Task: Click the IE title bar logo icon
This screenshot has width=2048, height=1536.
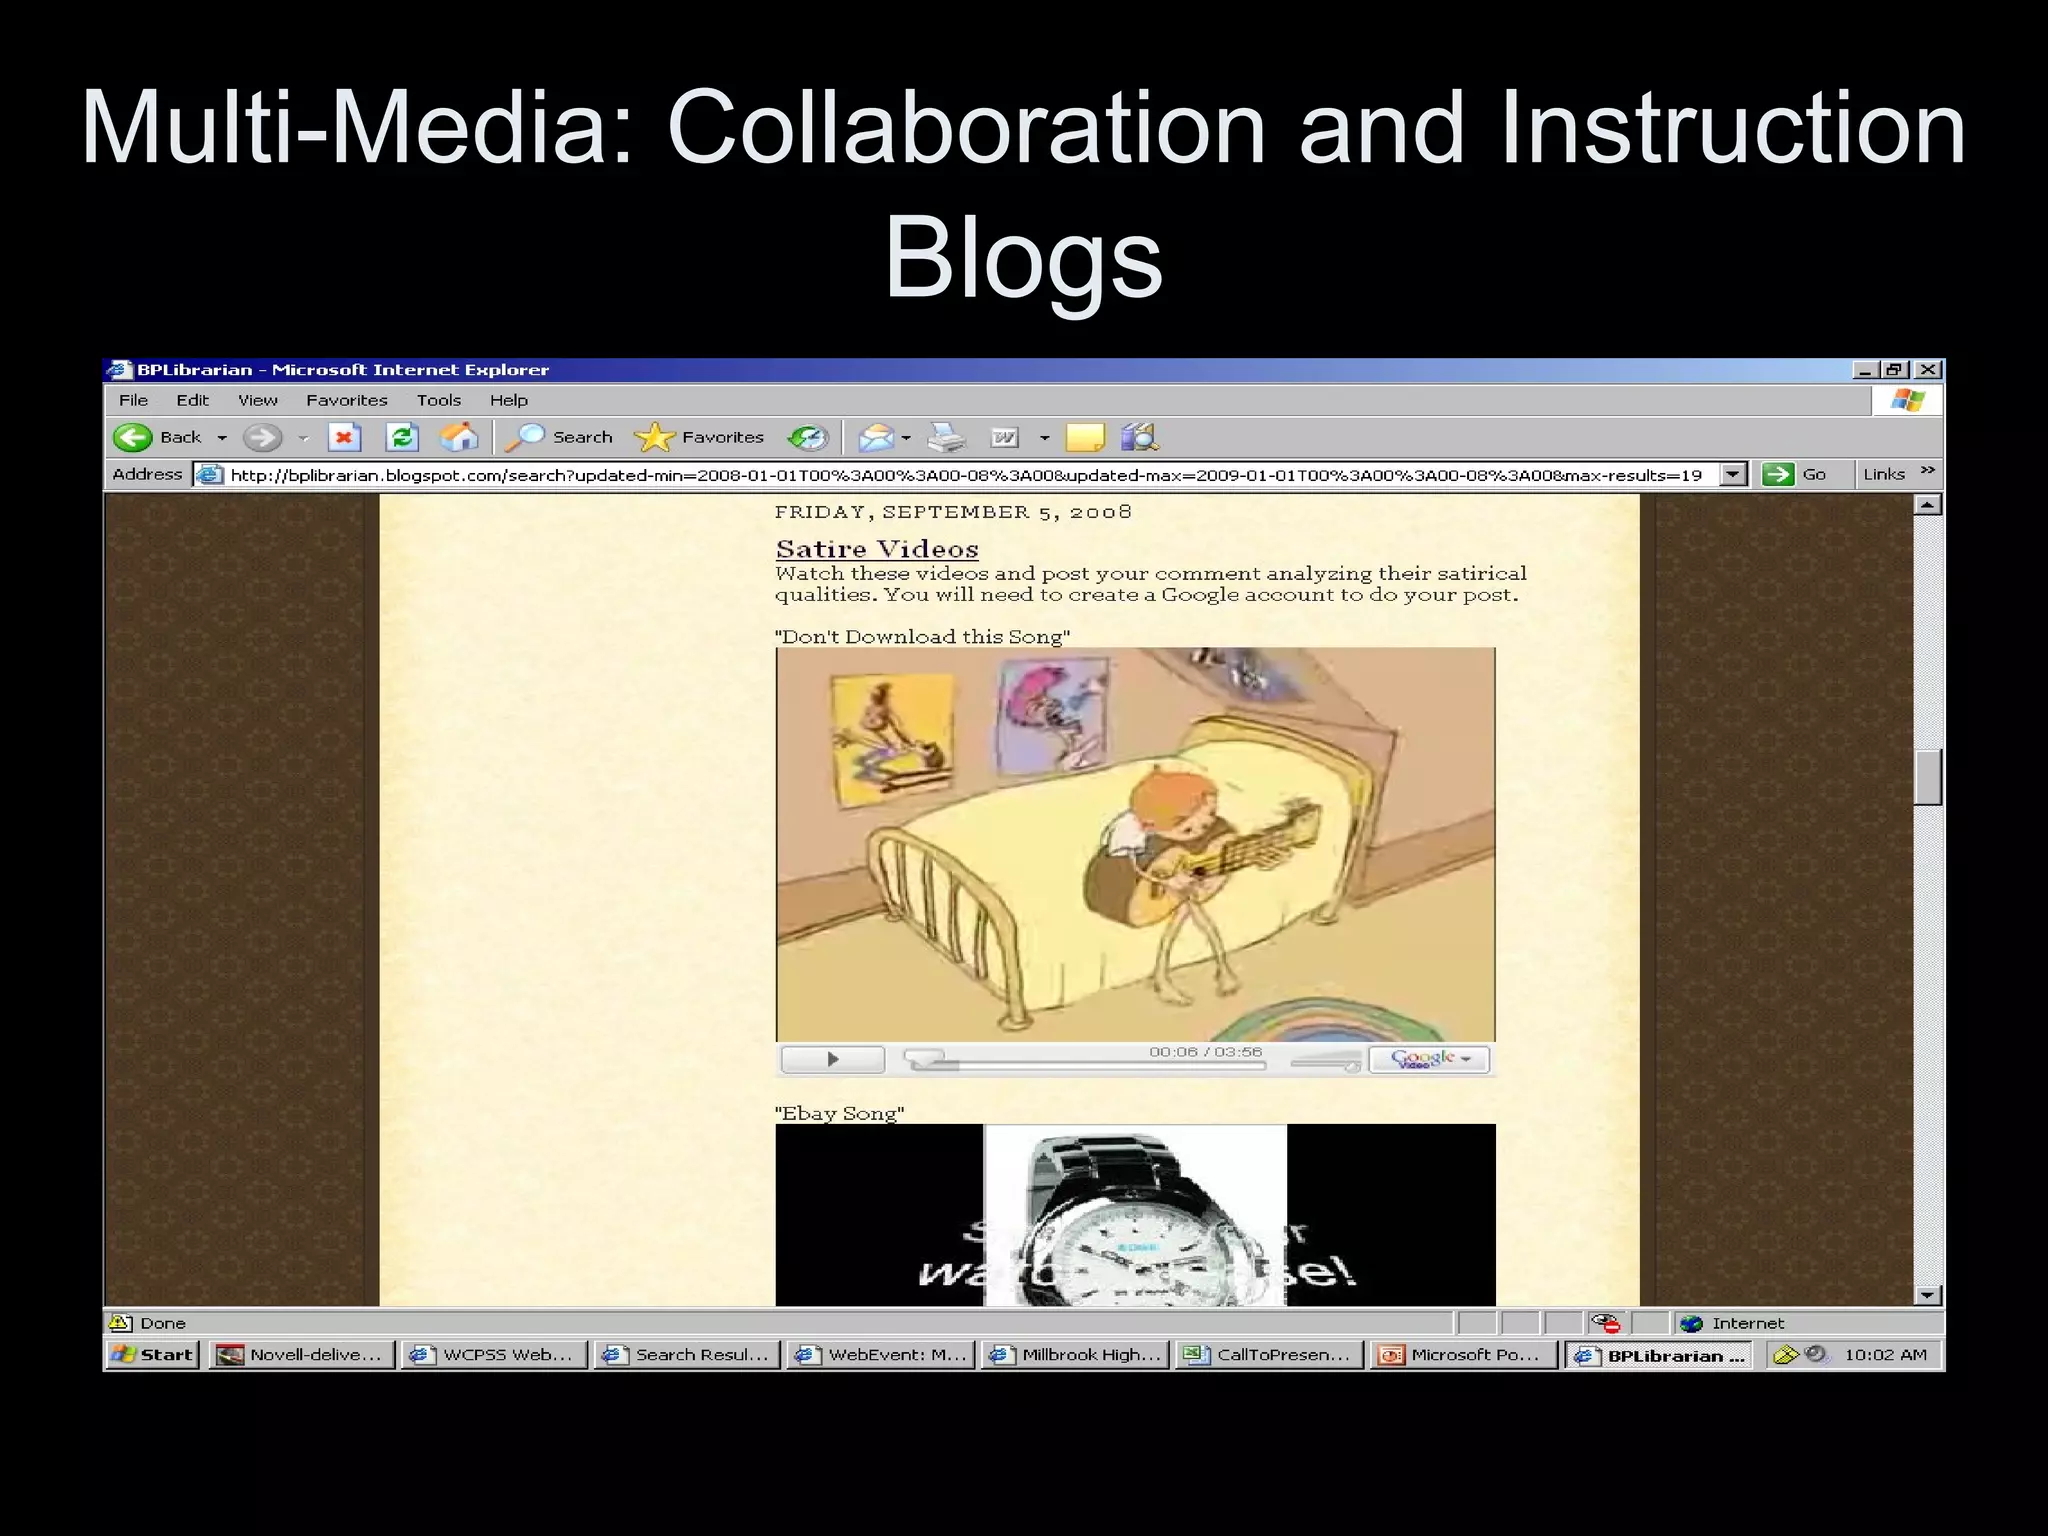Action: pyautogui.click(x=120, y=370)
